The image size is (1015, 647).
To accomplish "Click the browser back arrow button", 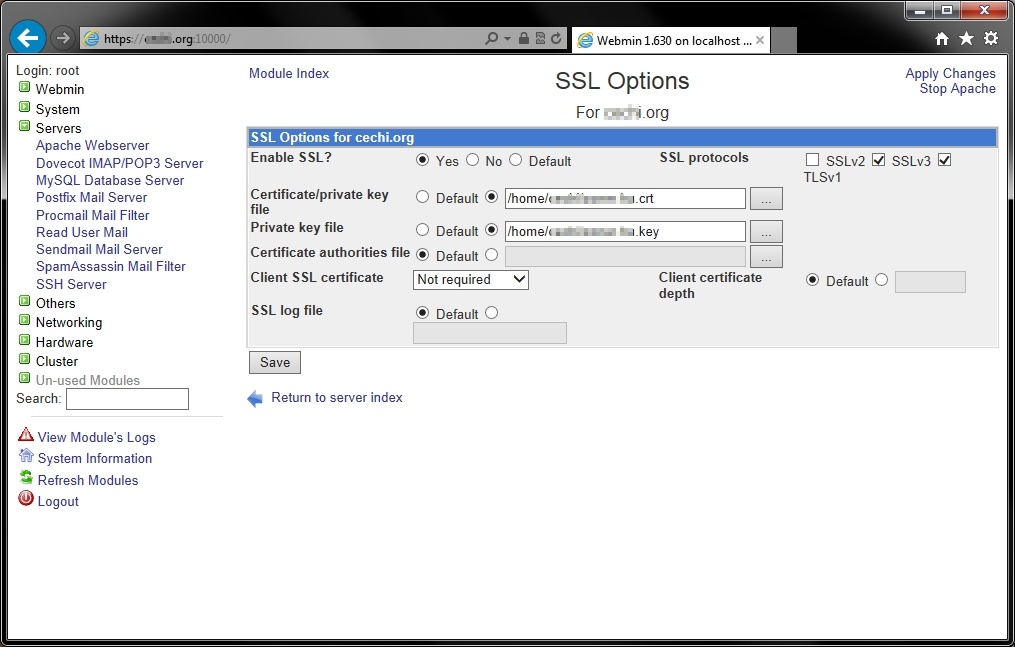I will [x=28, y=38].
